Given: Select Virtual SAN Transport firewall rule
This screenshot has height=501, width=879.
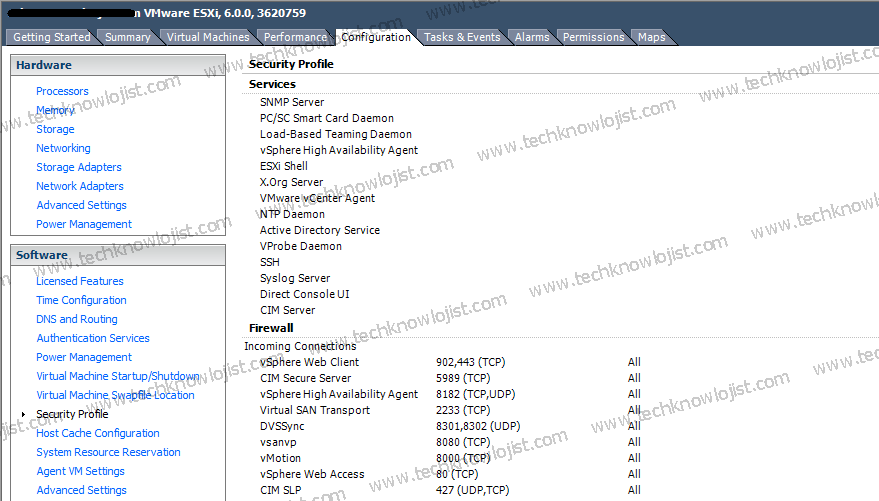Looking at the screenshot, I should coord(315,410).
